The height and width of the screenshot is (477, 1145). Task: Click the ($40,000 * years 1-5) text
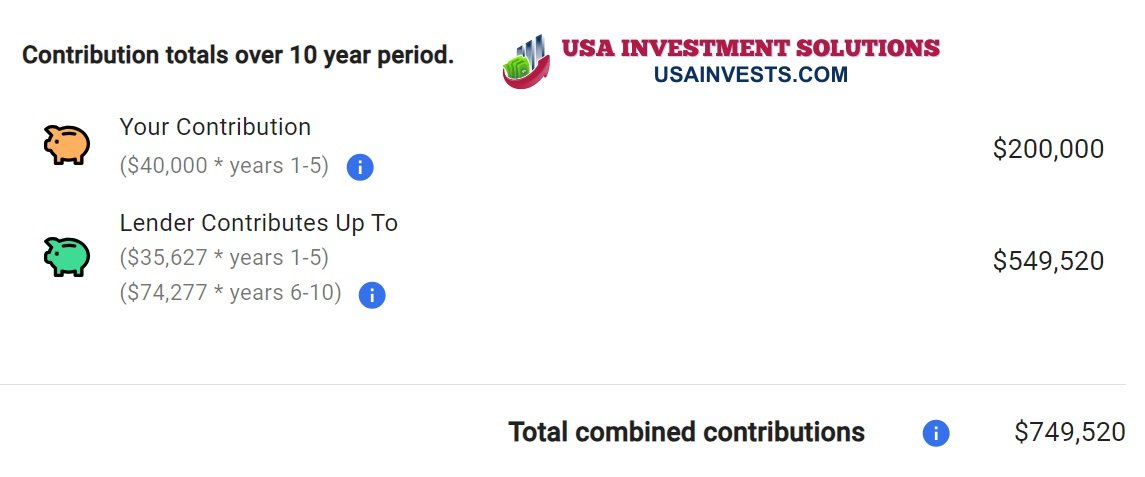[x=224, y=166]
